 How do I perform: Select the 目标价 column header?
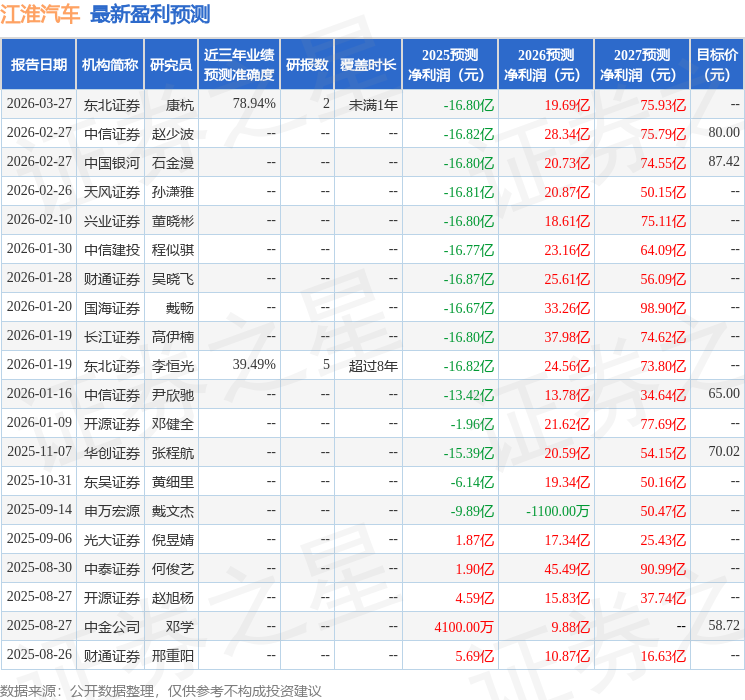tap(717, 64)
